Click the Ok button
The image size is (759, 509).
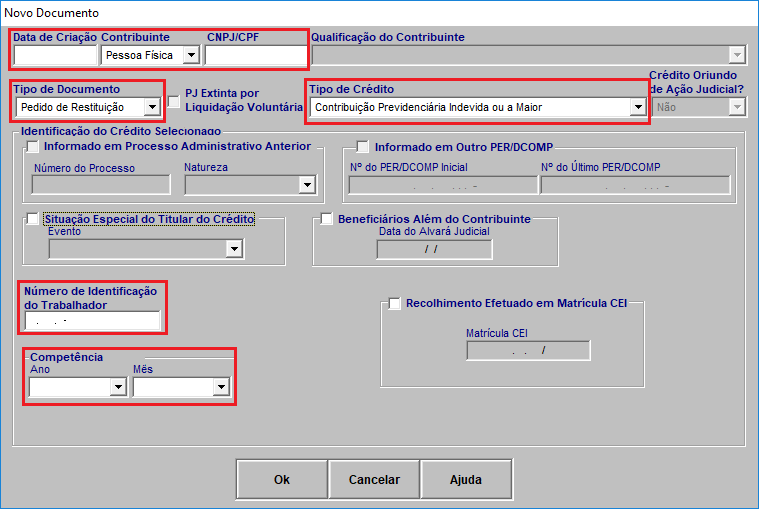(x=281, y=480)
